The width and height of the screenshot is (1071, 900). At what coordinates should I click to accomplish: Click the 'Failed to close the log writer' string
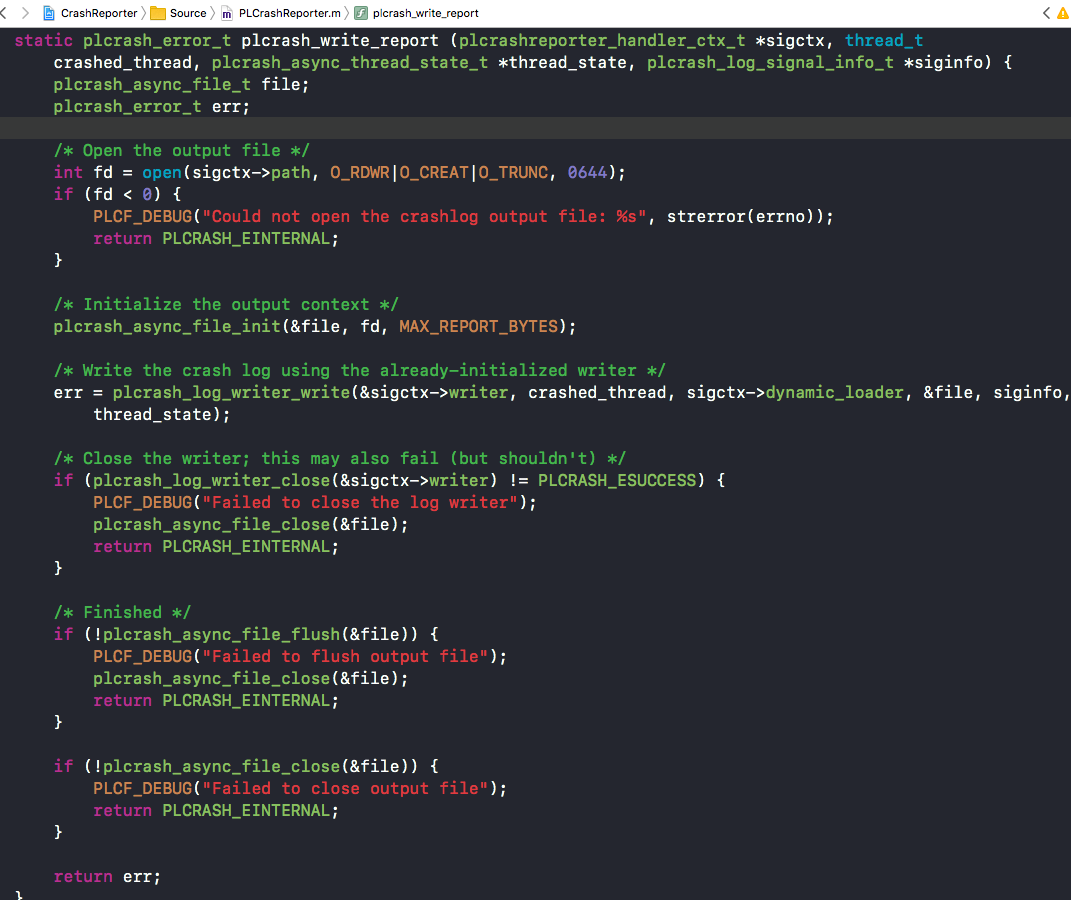coord(360,503)
